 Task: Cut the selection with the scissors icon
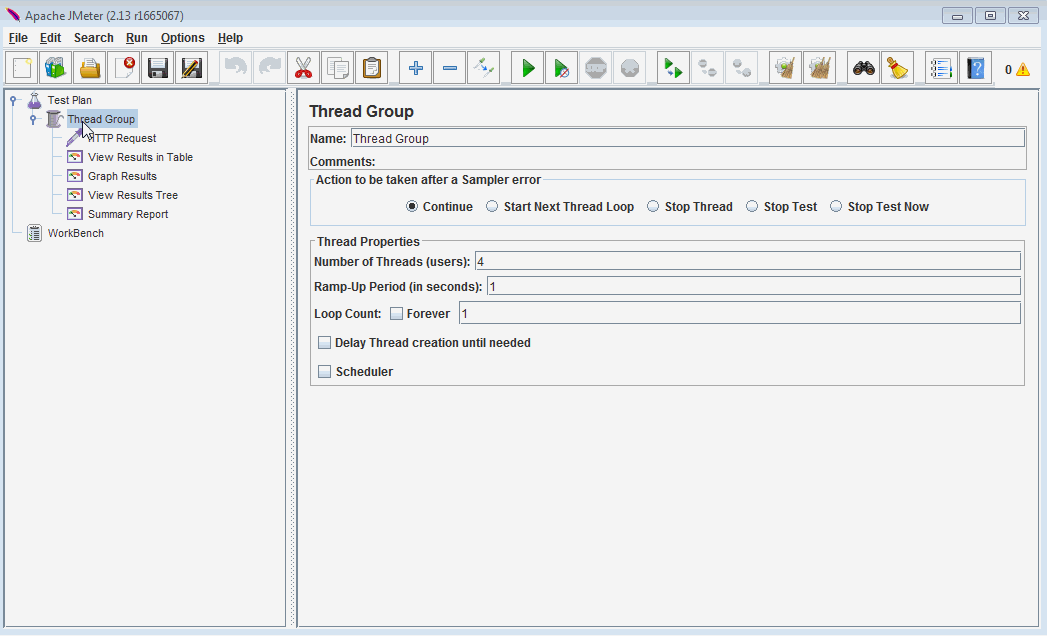pos(304,68)
